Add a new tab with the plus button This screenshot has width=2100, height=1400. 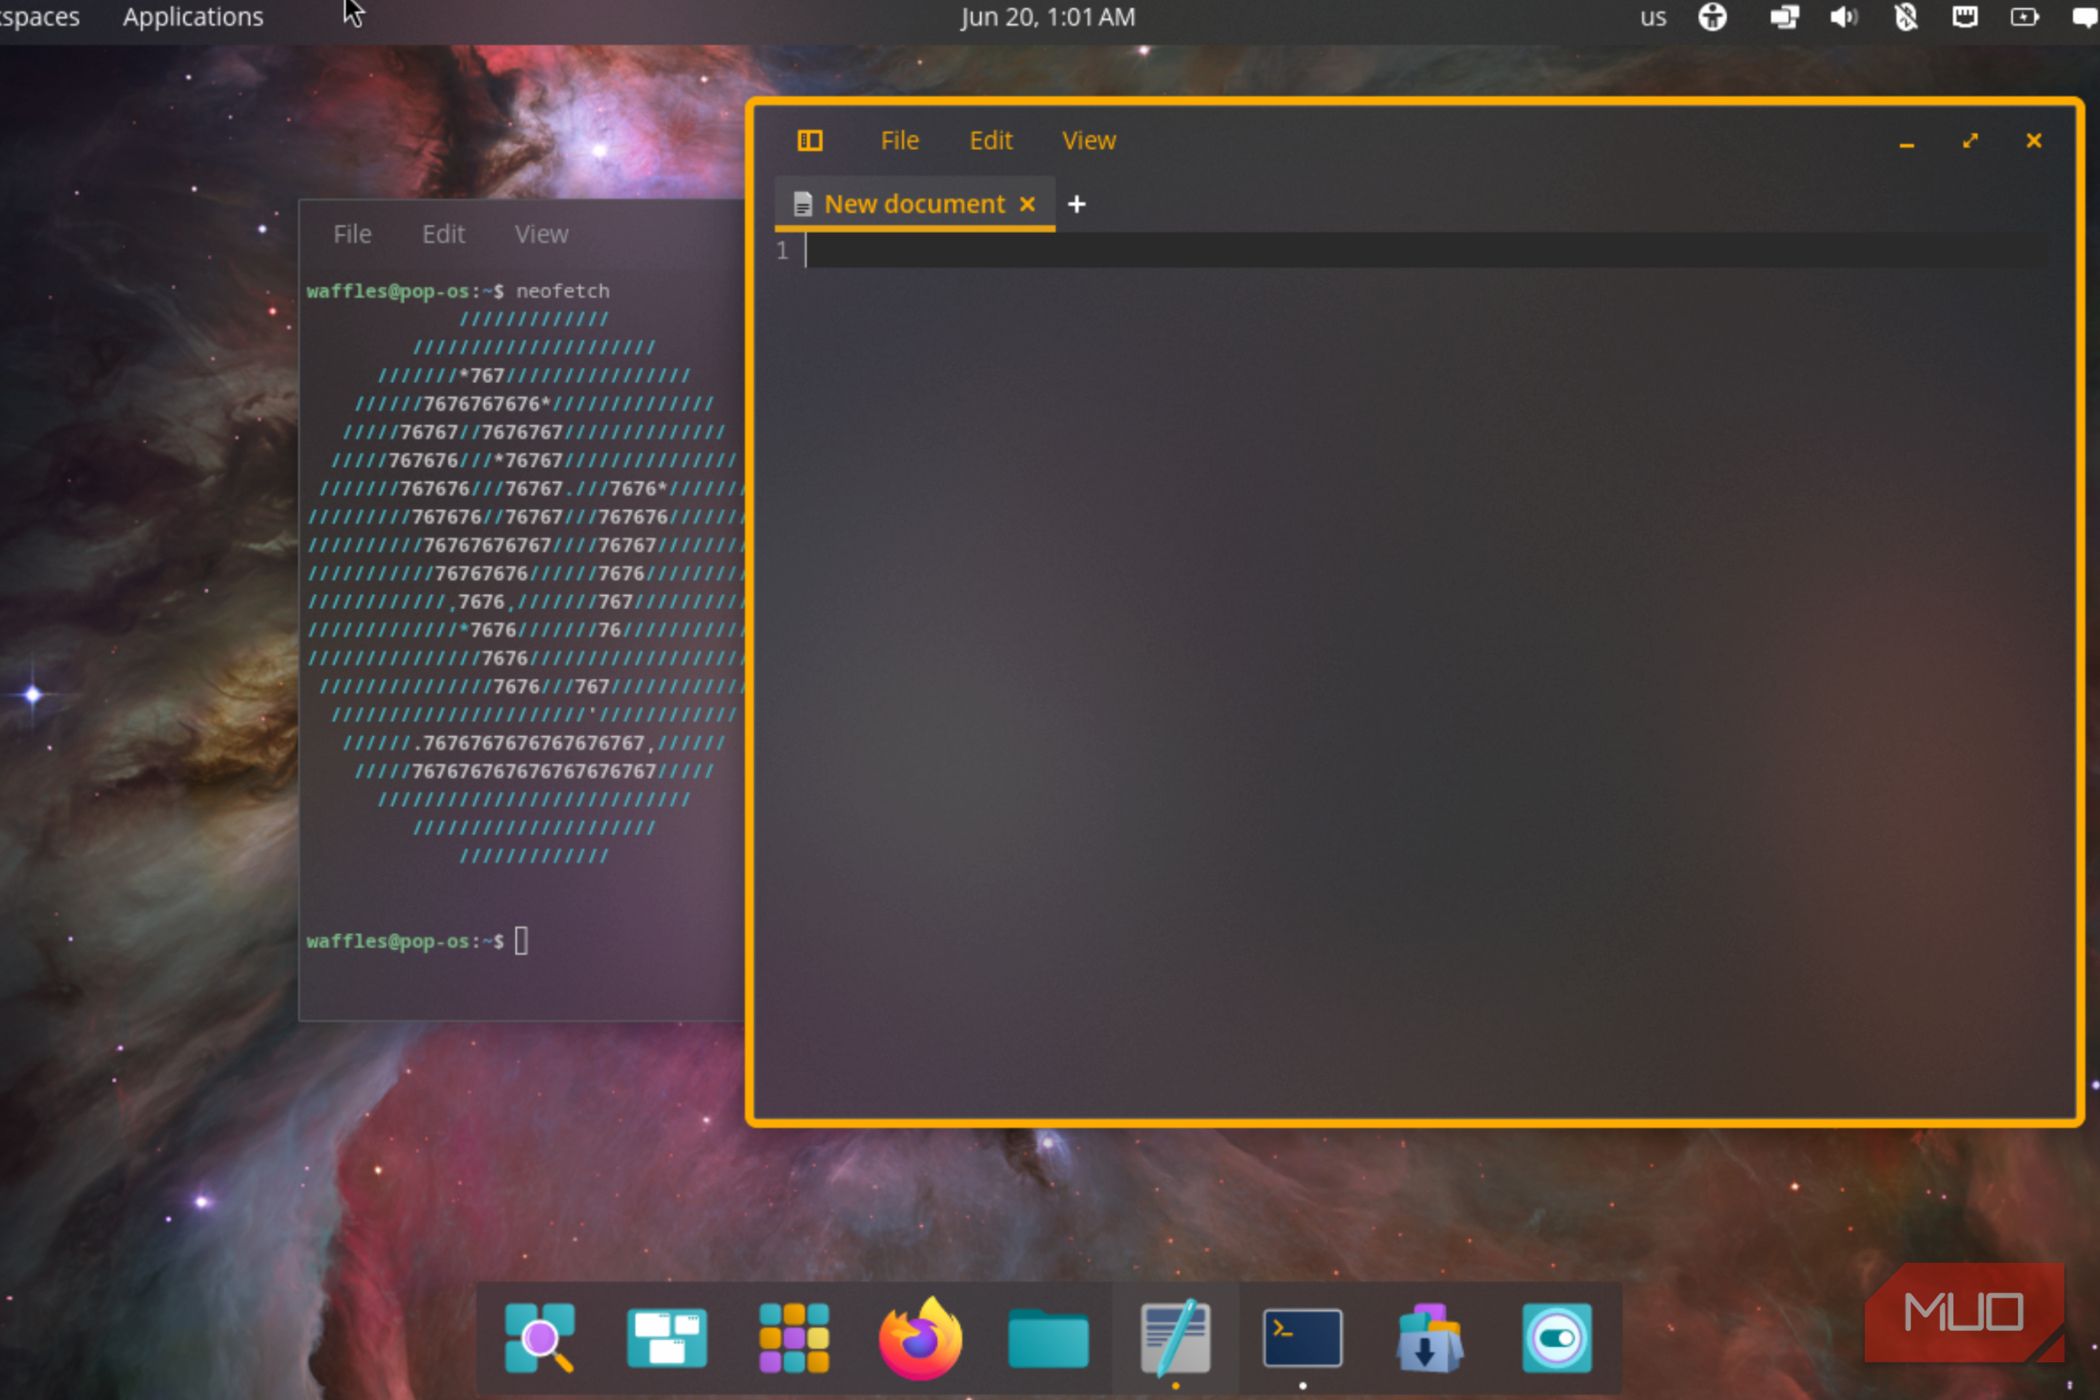[1076, 204]
